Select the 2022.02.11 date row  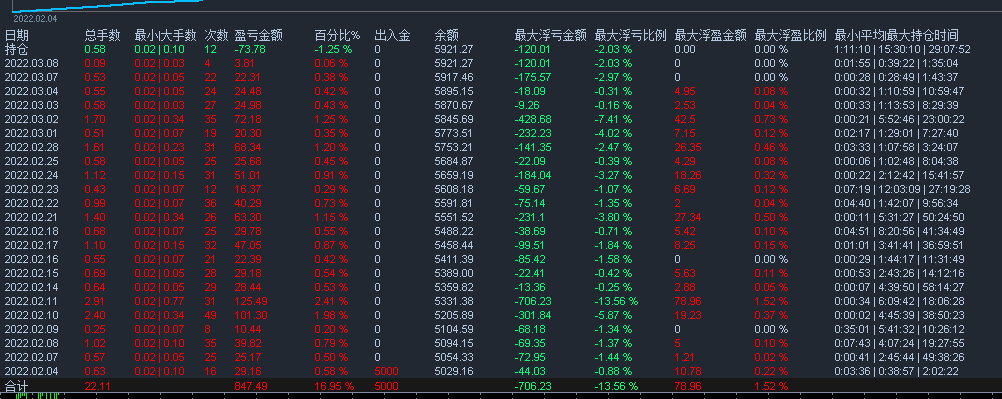click(31, 301)
